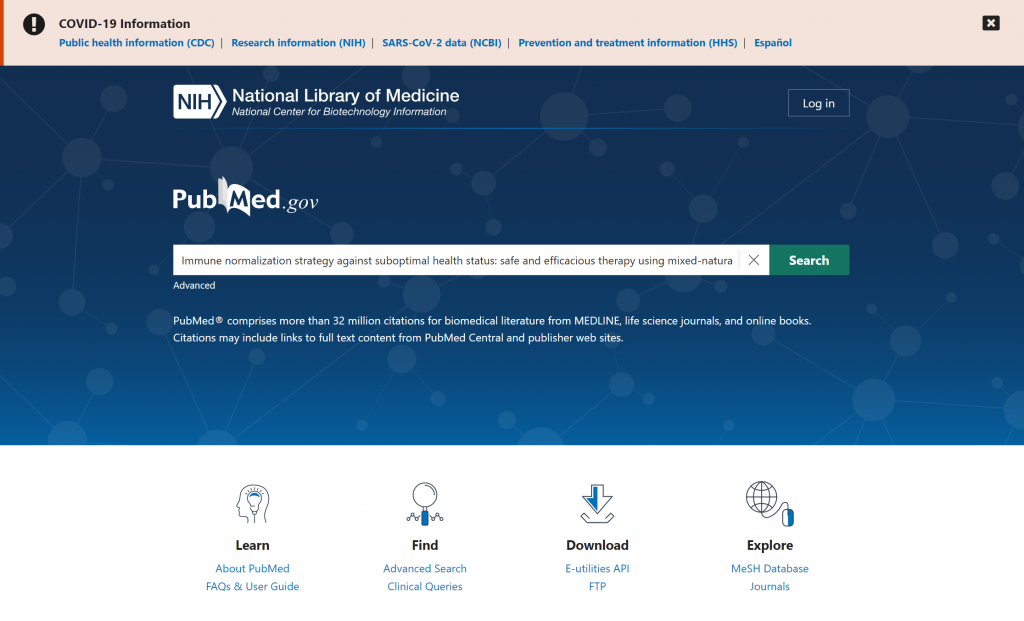The width and height of the screenshot is (1024, 621).
Task: Click the COVID-19 exclamation alert icon
Action: (34, 24)
